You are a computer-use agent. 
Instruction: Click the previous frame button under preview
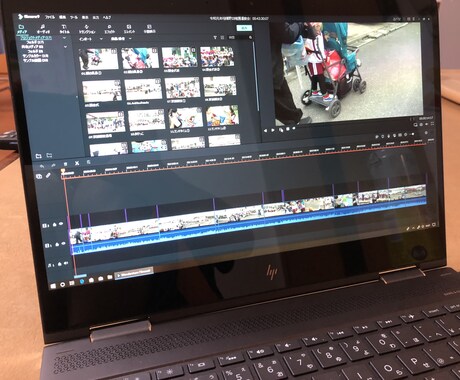coord(265,131)
